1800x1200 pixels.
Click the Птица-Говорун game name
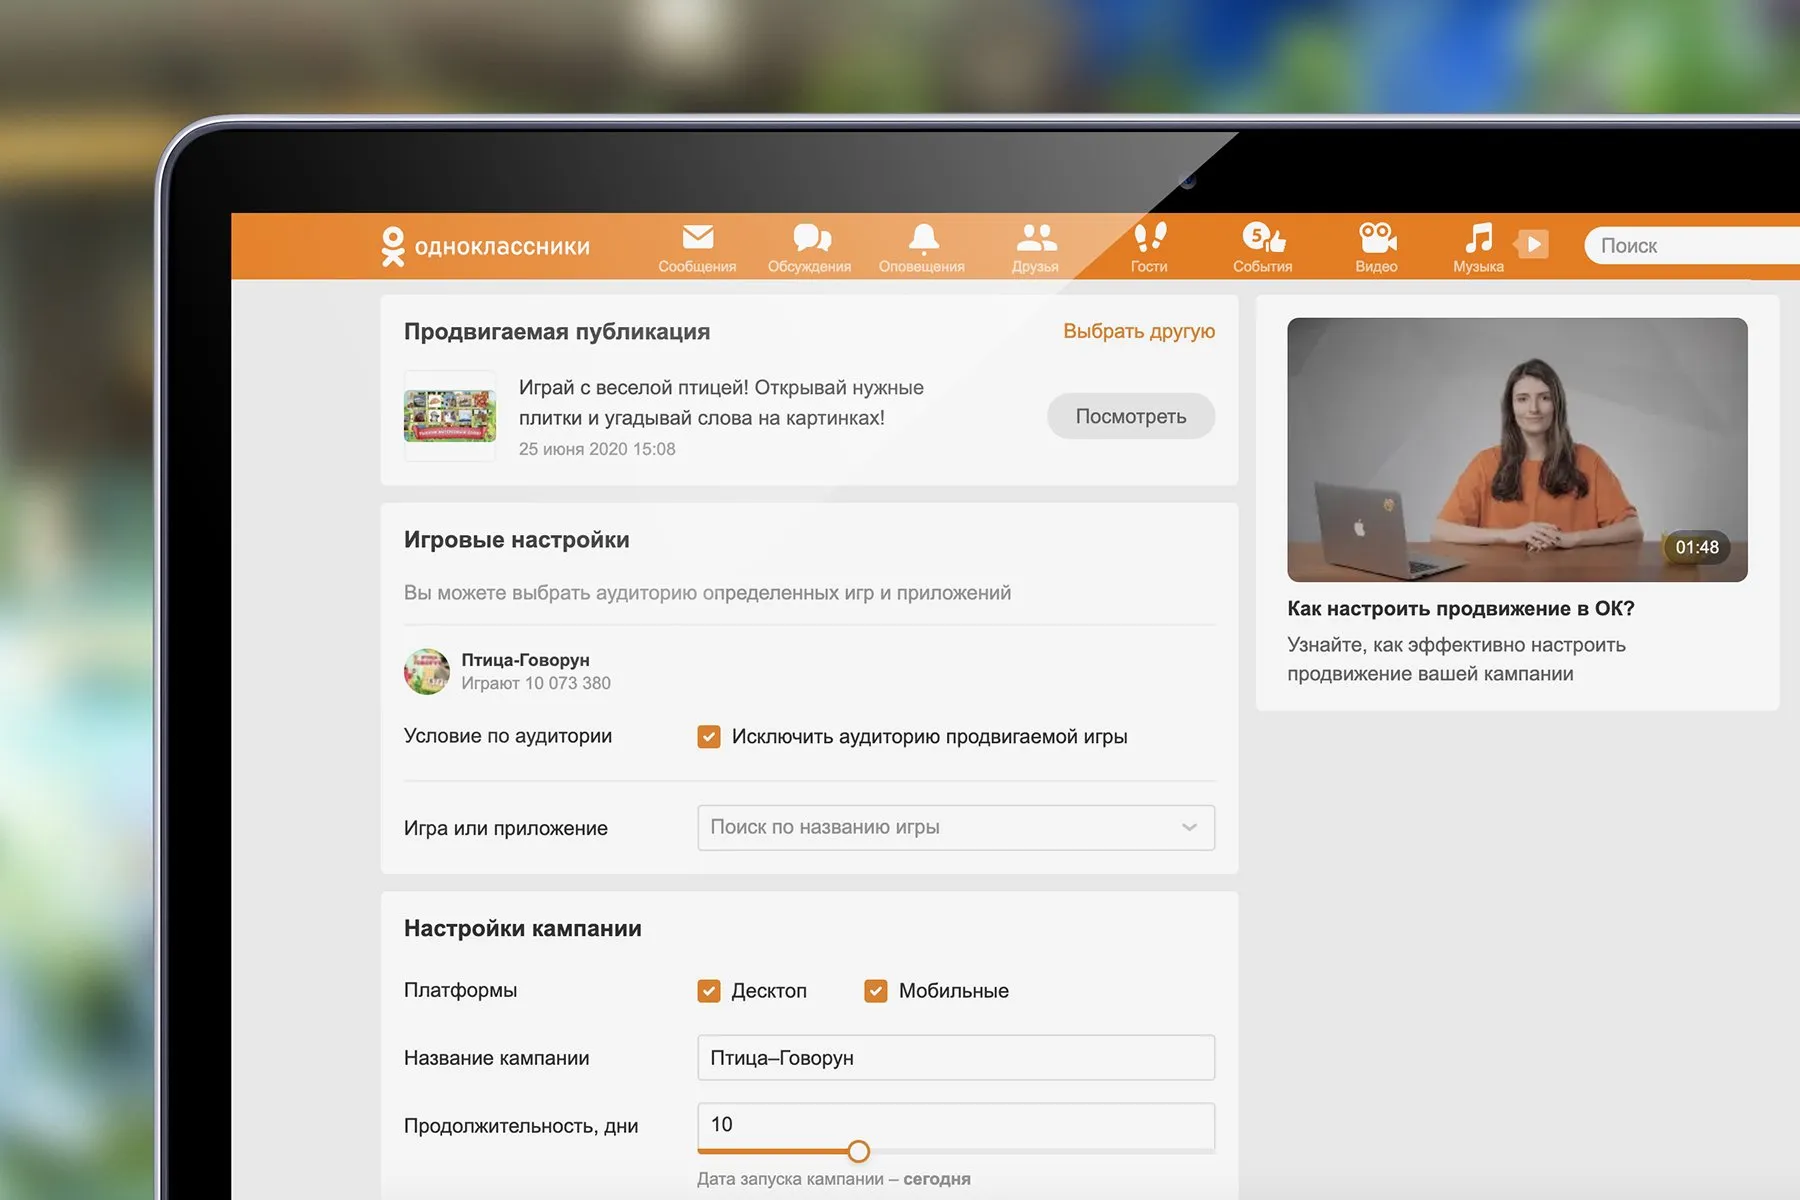coord(525,660)
